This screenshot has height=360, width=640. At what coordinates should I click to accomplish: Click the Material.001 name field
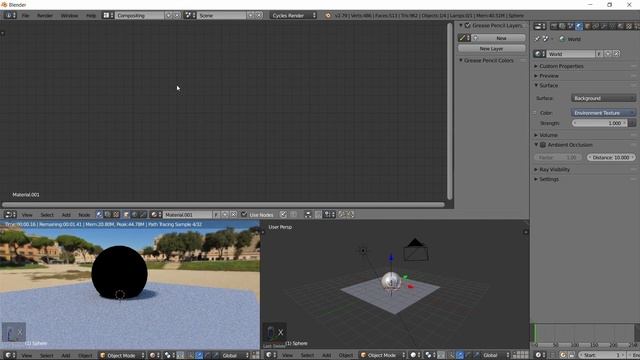(187, 214)
